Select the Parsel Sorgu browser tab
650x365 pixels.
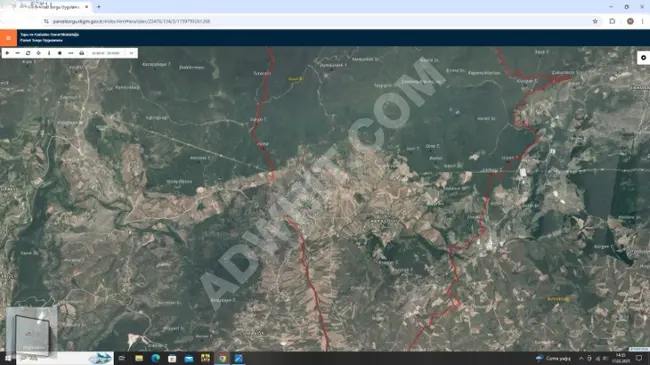[x=49, y=7]
